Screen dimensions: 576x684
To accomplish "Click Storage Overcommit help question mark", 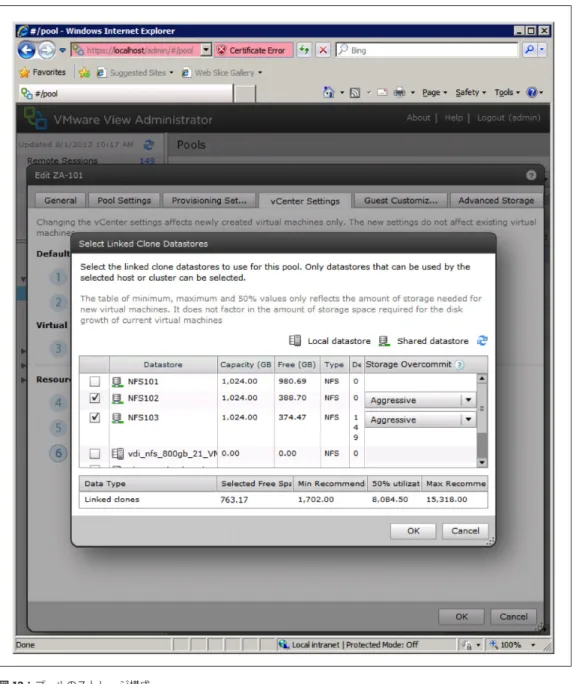I will pyautogui.click(x=459, y=365).
